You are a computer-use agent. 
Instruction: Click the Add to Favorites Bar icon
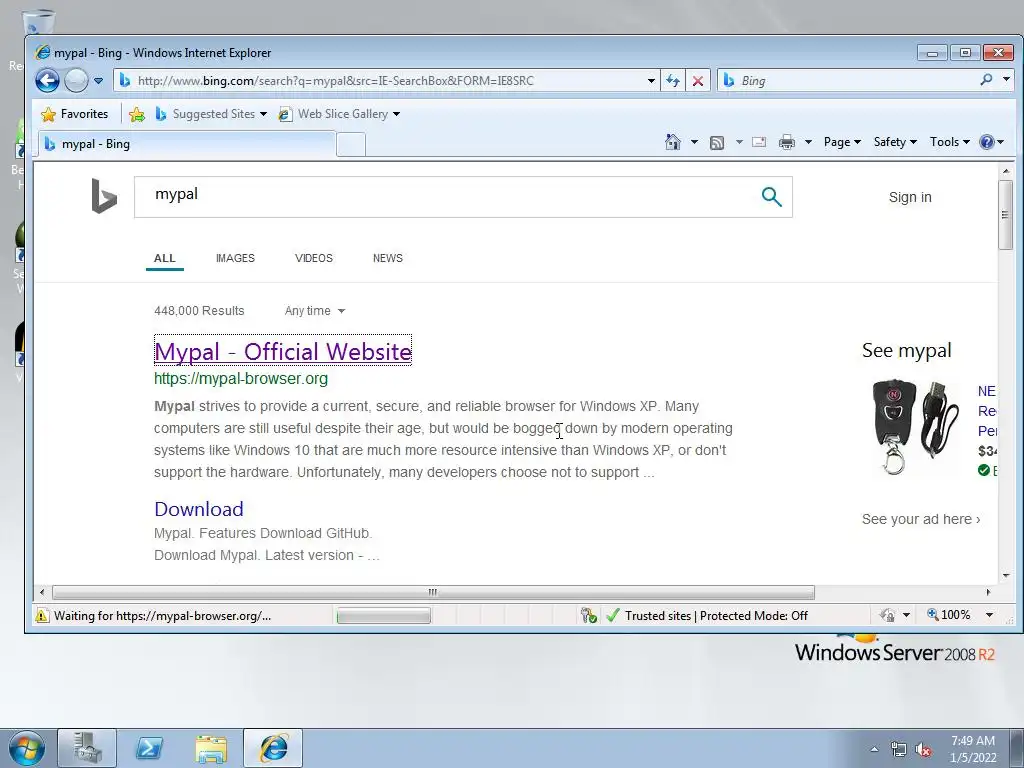pyautogui.click(x=136, y=114)
